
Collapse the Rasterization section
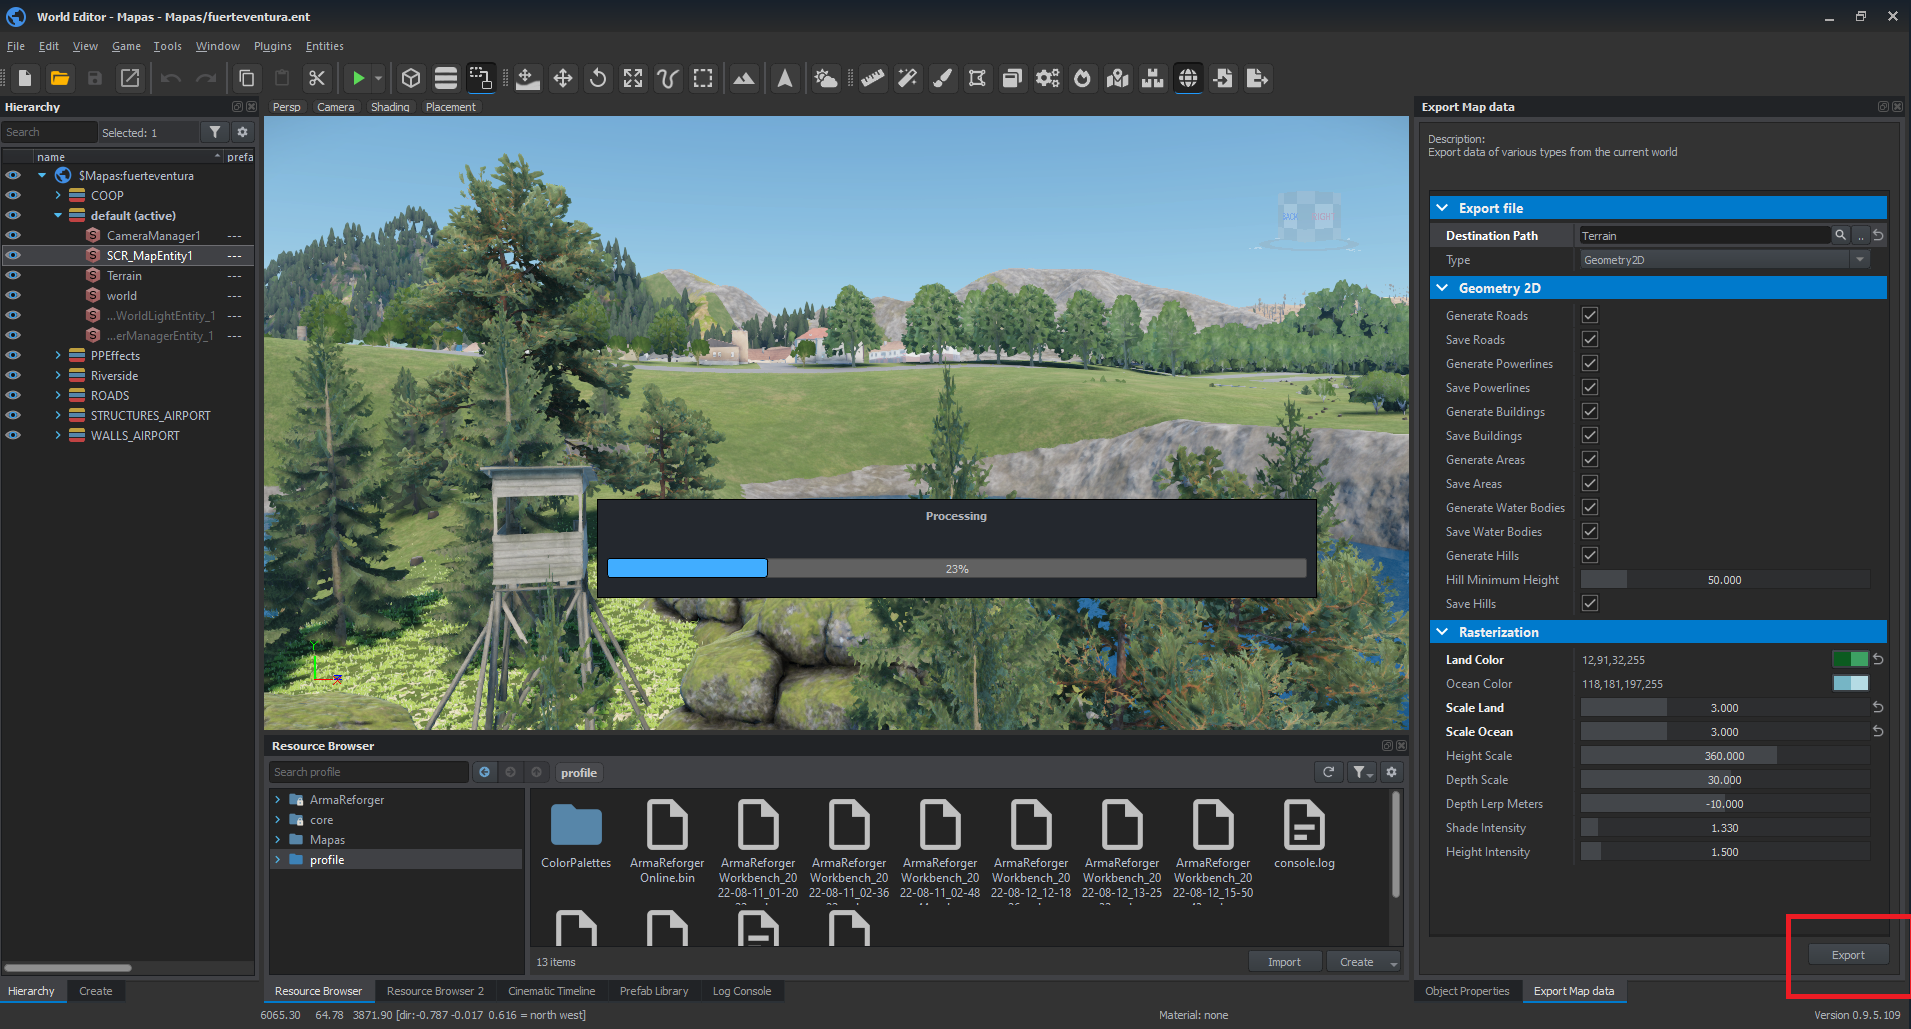[x=1442, y=632]
